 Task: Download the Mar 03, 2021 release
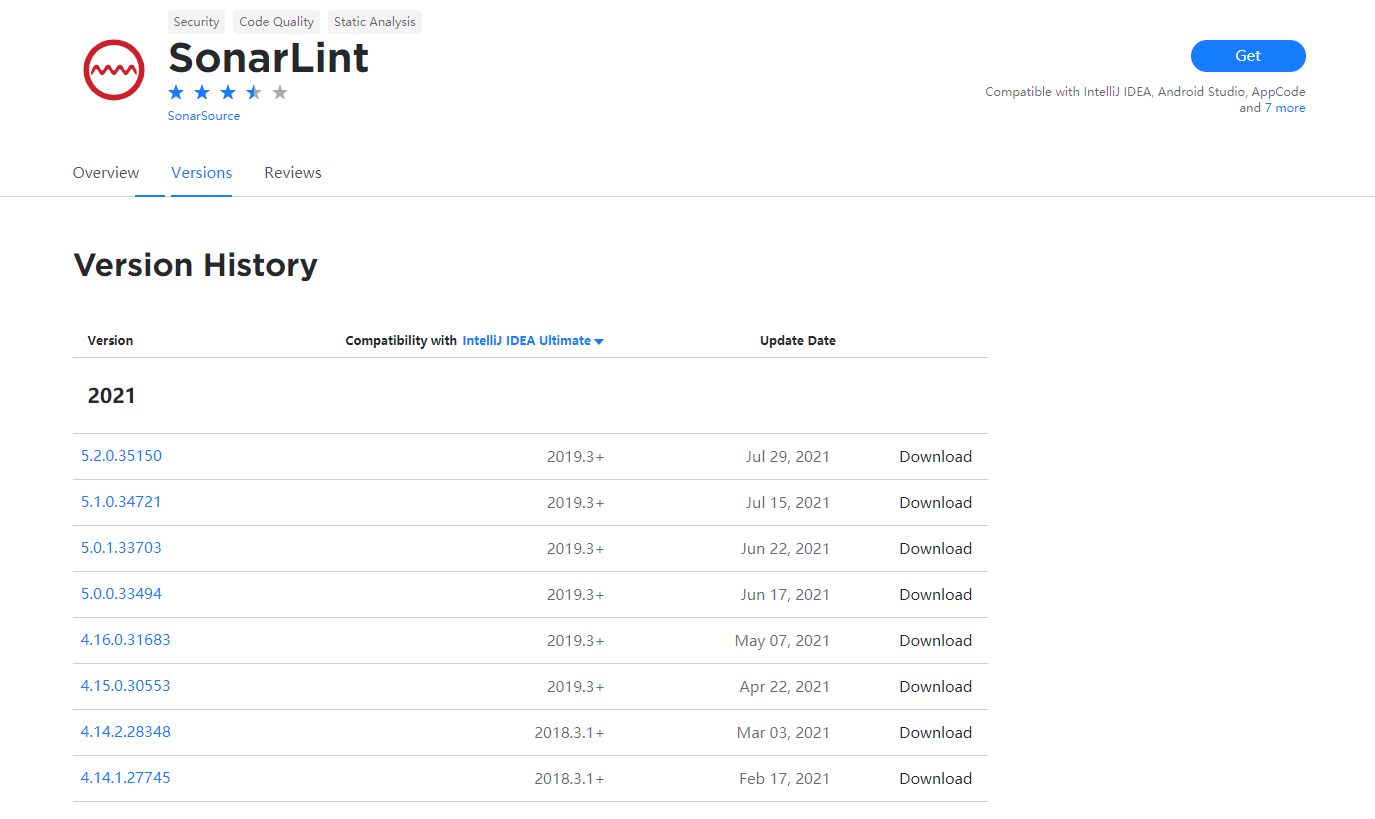coord(935,733)
